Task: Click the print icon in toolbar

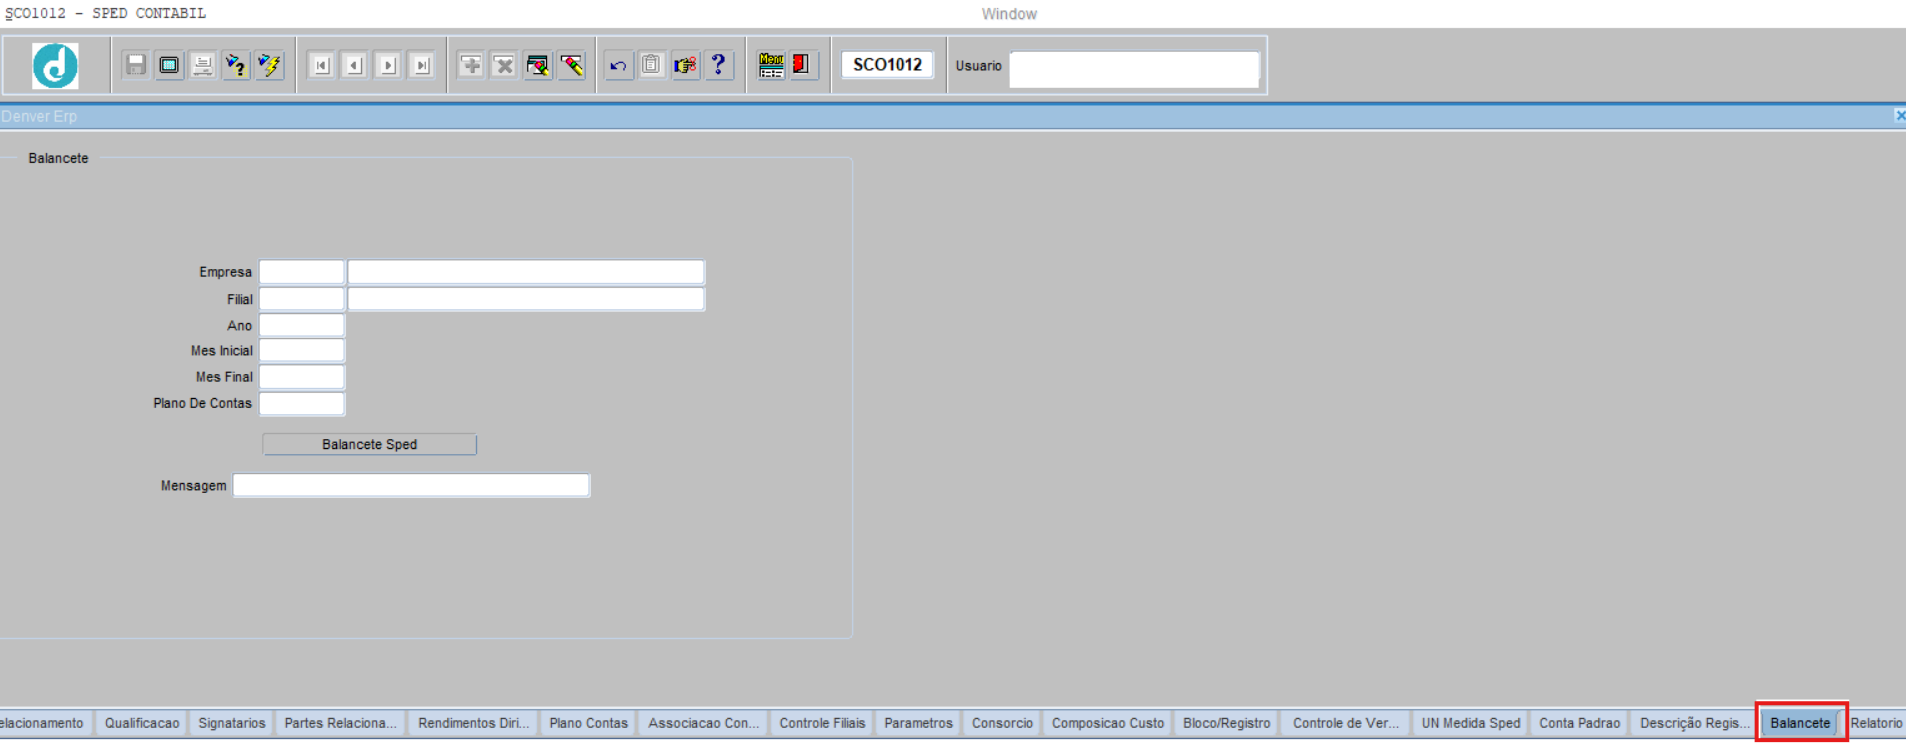Action: 203,65
